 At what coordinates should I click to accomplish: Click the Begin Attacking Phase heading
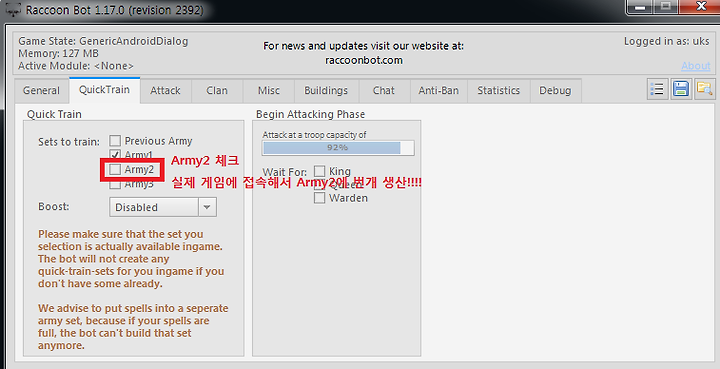pyautogui.click(x=310, y=114)
